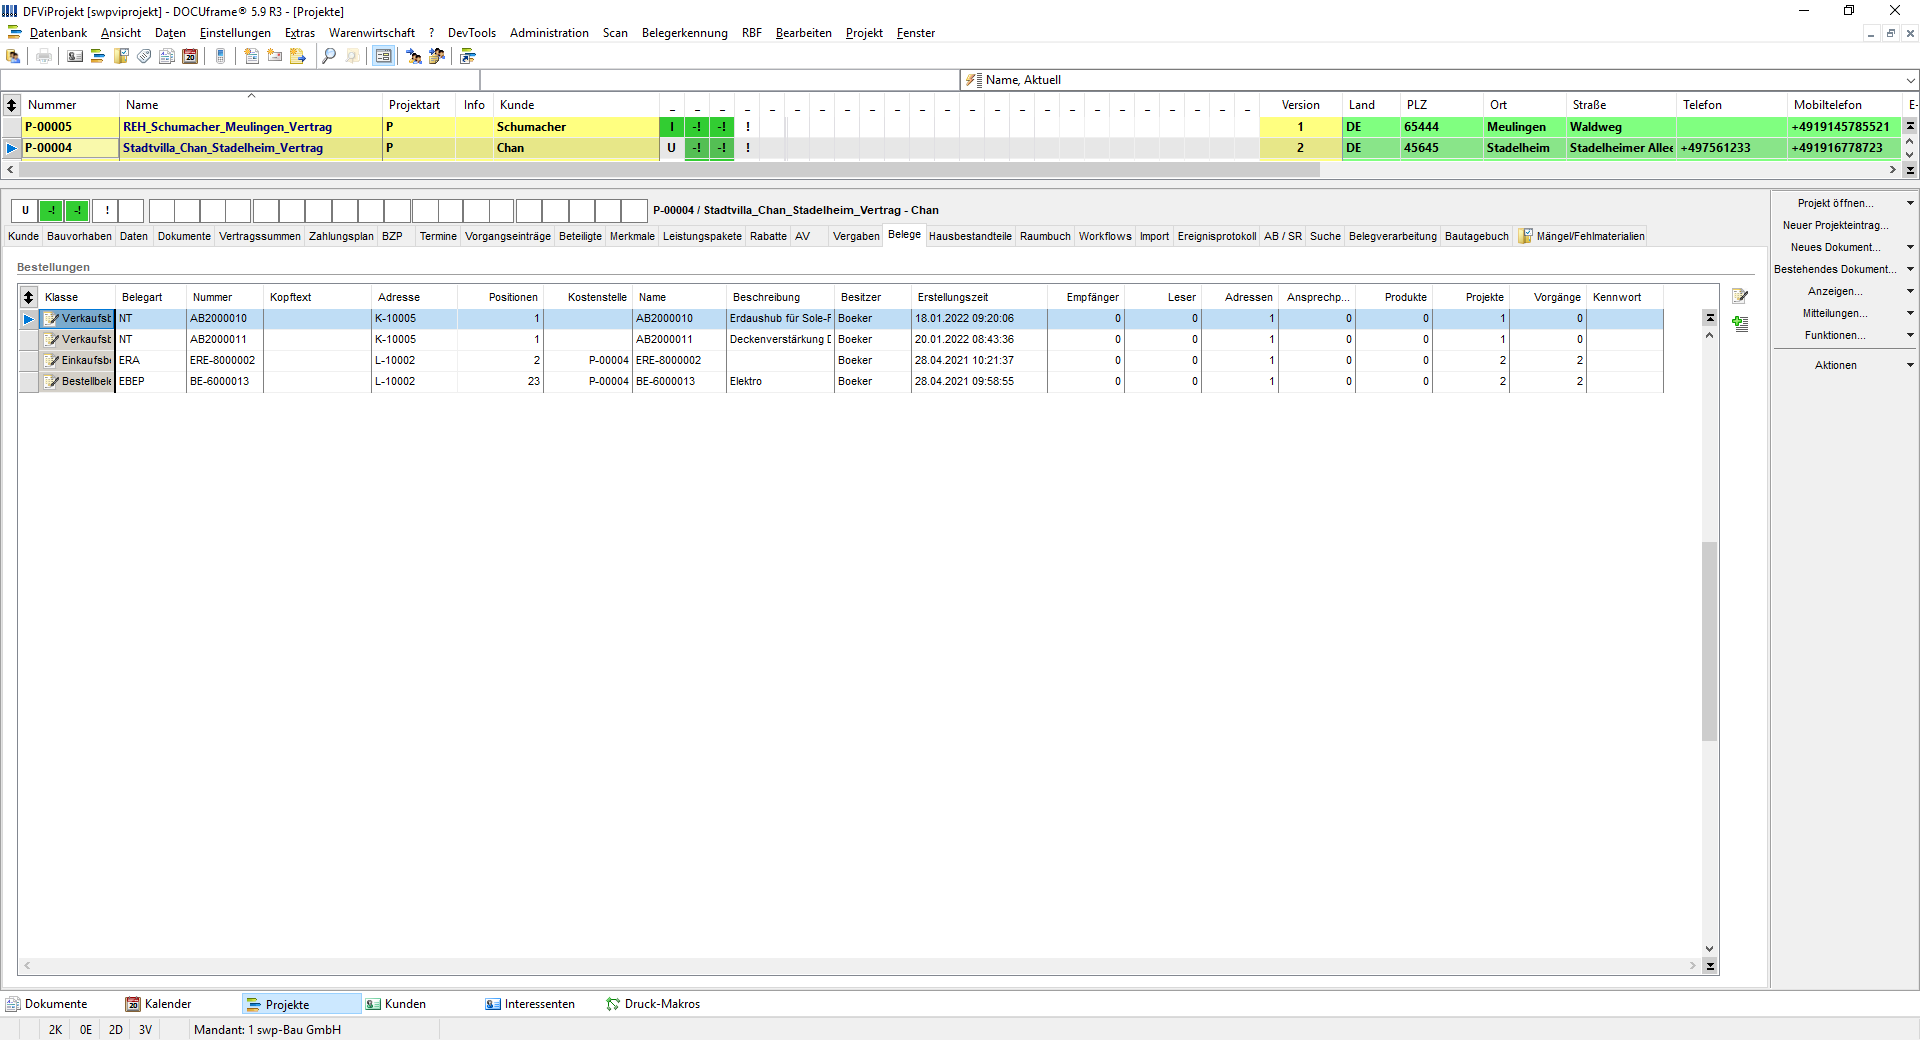Image resolution: width=1920 pixels, height=1040 pixels.
Task: Open the Kalender bottom view tab
Action: coord(167,1004)
